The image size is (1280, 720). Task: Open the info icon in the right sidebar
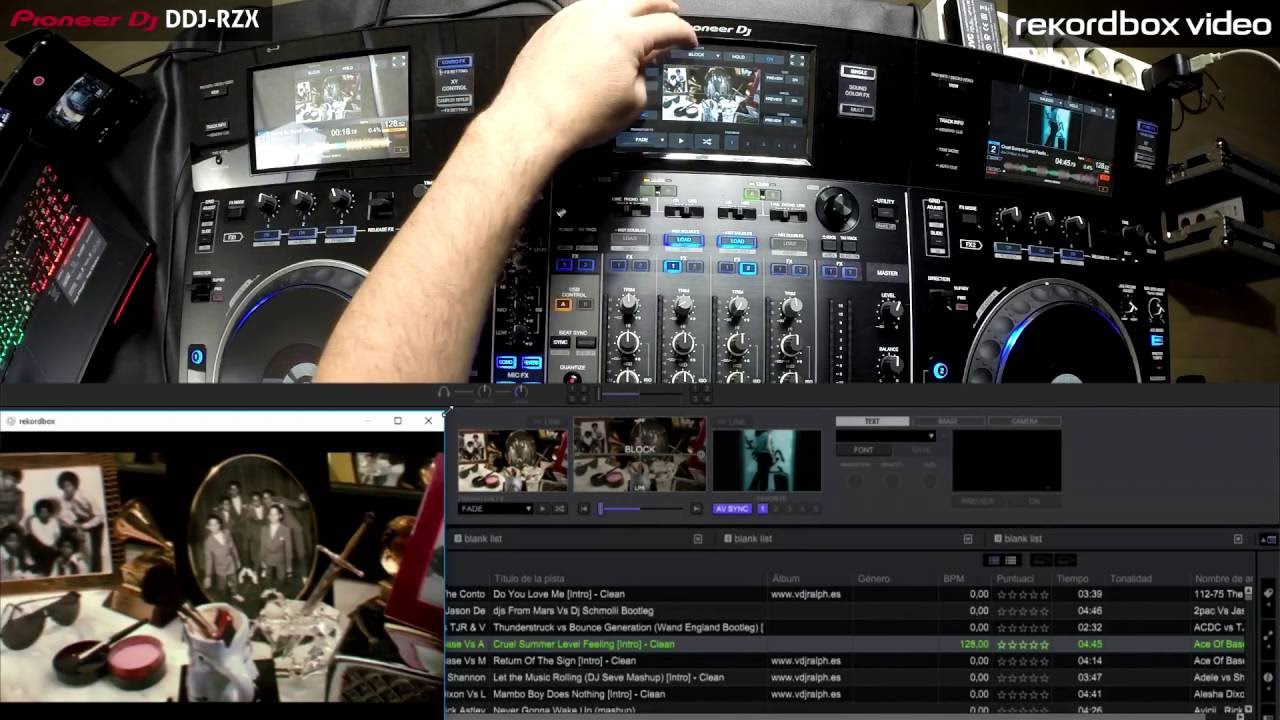coord(1268,677)
